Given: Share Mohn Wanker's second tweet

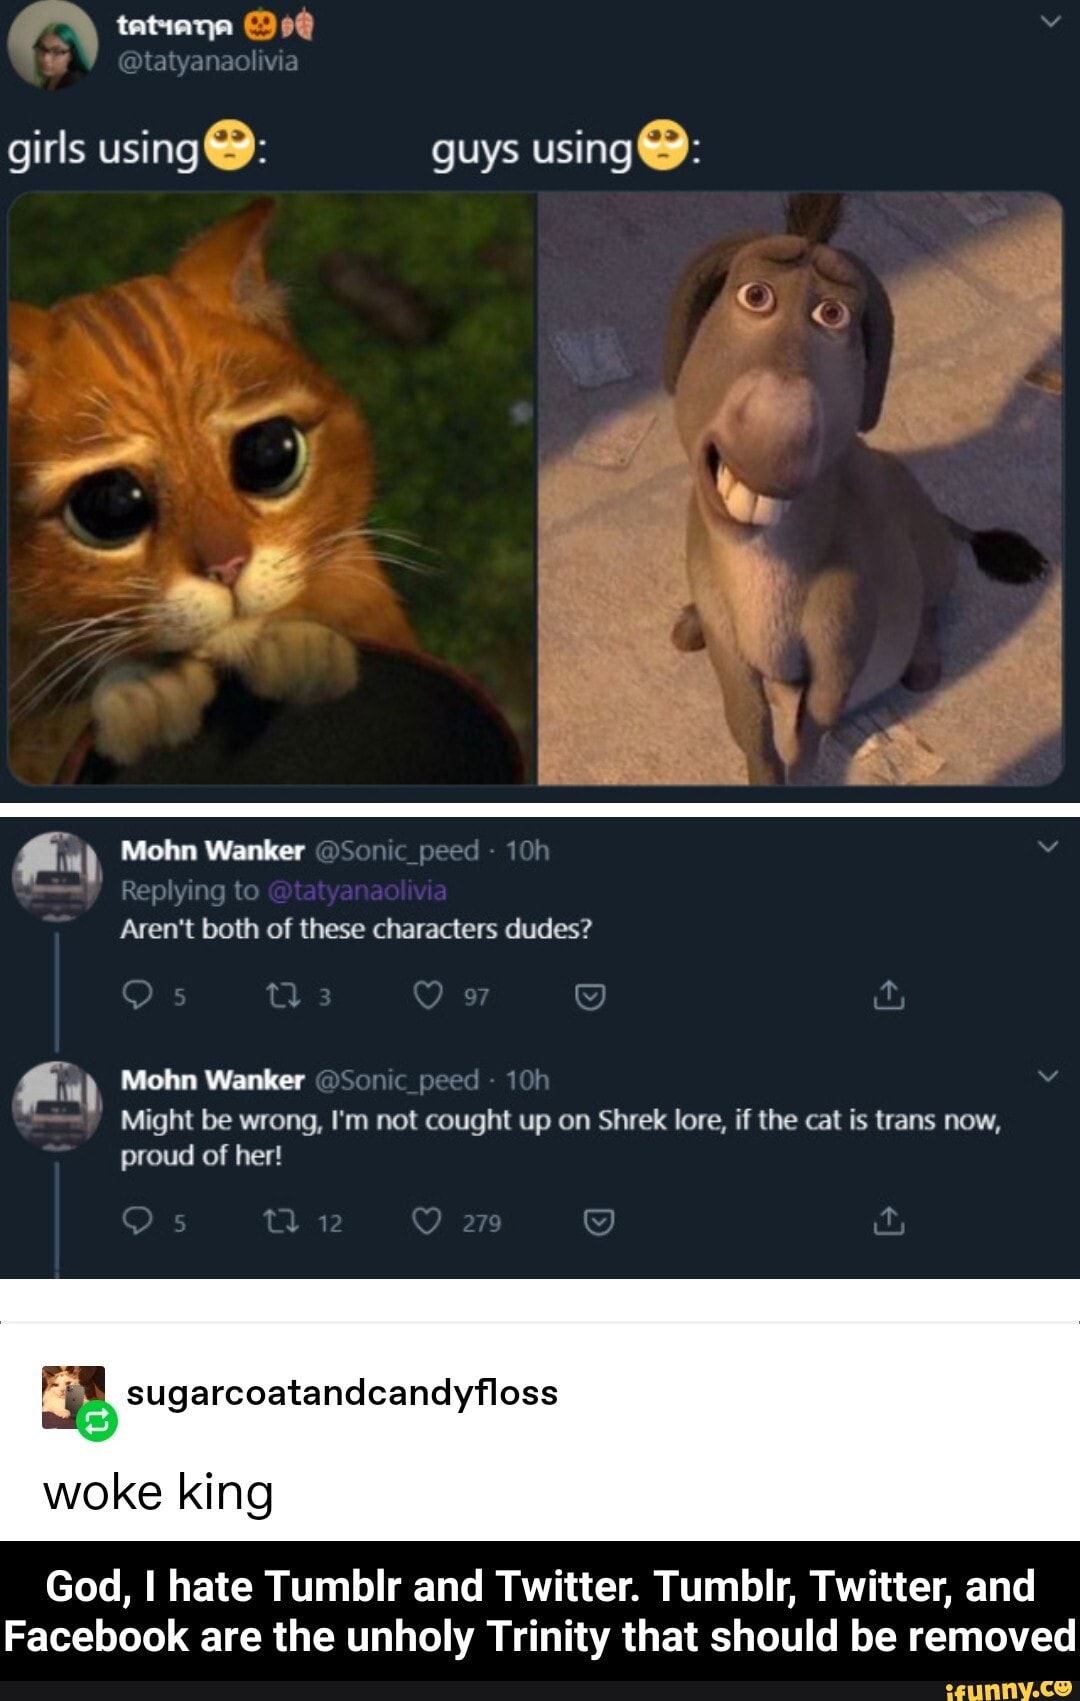Looking at the screenshot, I should tap(890, 1221).
